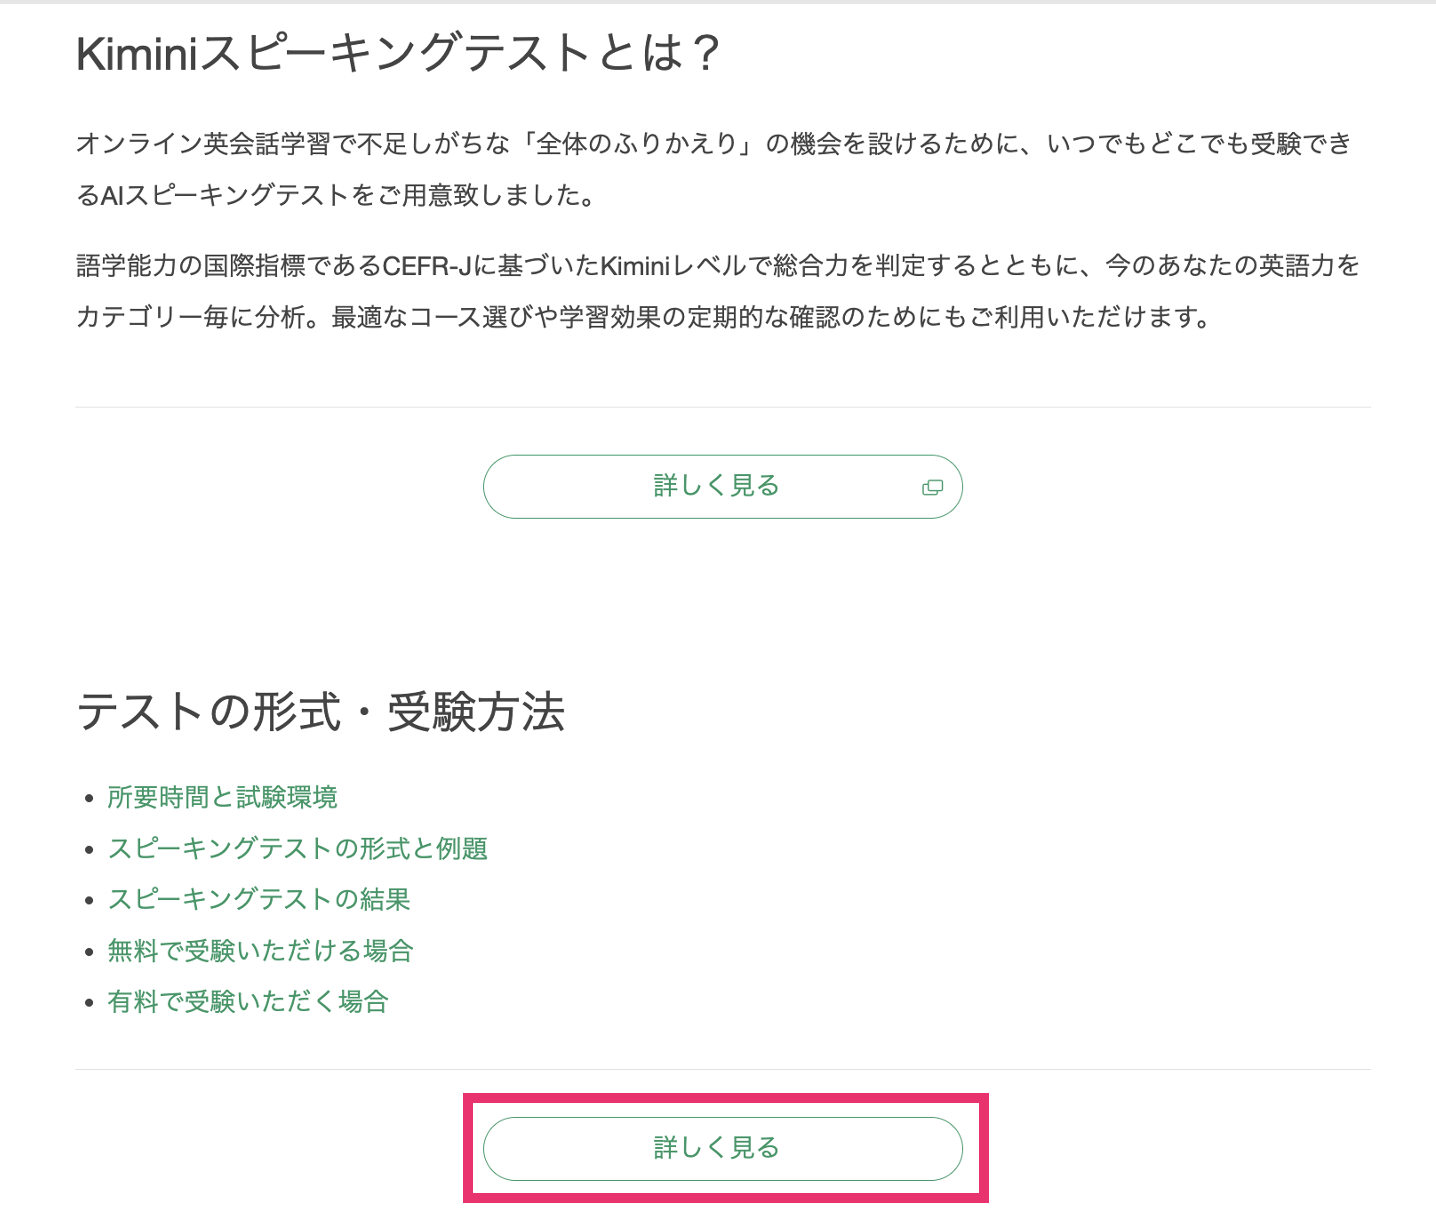The width and height of the screenshot is (1436, 1220).
Task: Click the paragraph starting with オンライン英会話学習
Action: [x=714, y=170]
